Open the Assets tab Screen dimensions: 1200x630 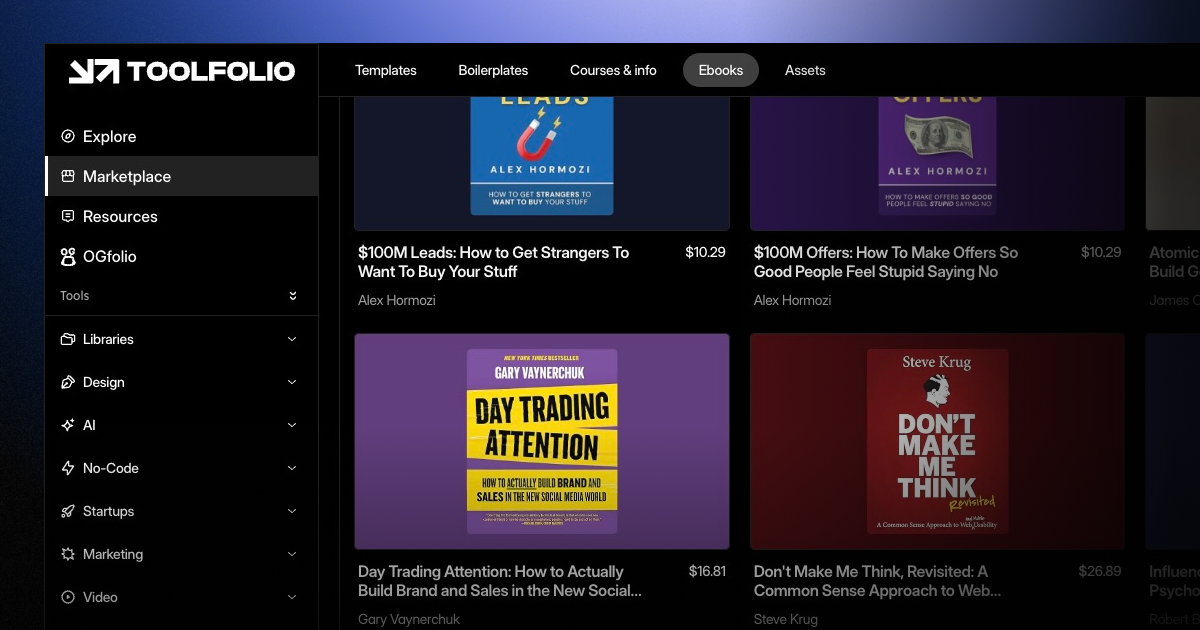(x=805, y=70)
